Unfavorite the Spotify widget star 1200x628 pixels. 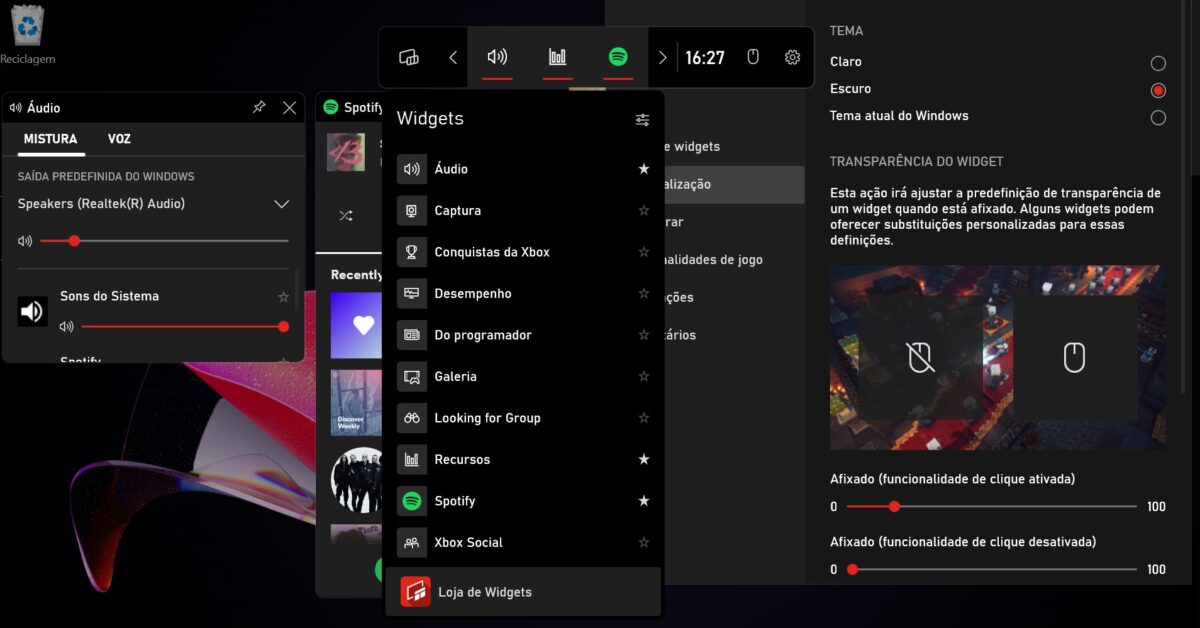click(643, 501)
